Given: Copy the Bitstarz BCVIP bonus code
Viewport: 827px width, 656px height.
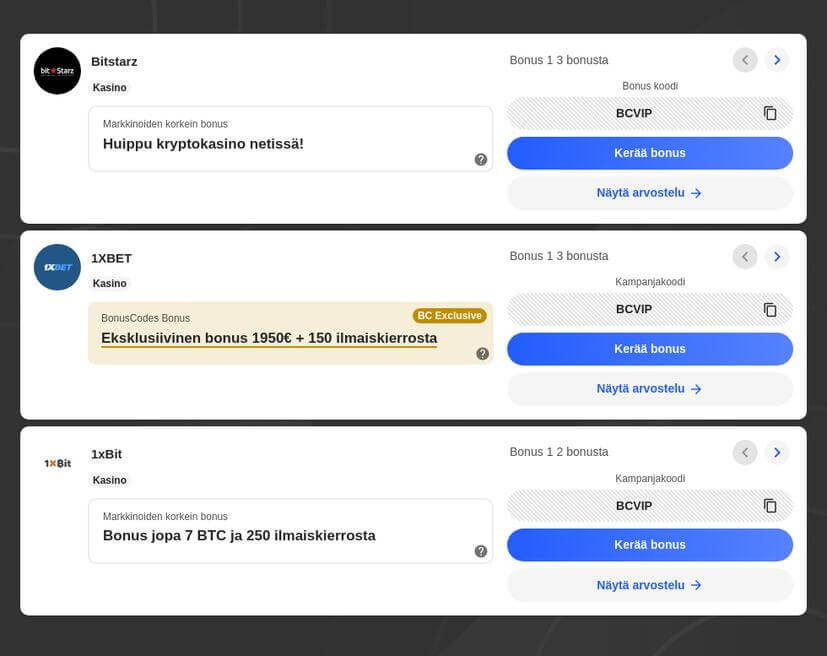Looking at the screenshot, I should coord(770,113).
